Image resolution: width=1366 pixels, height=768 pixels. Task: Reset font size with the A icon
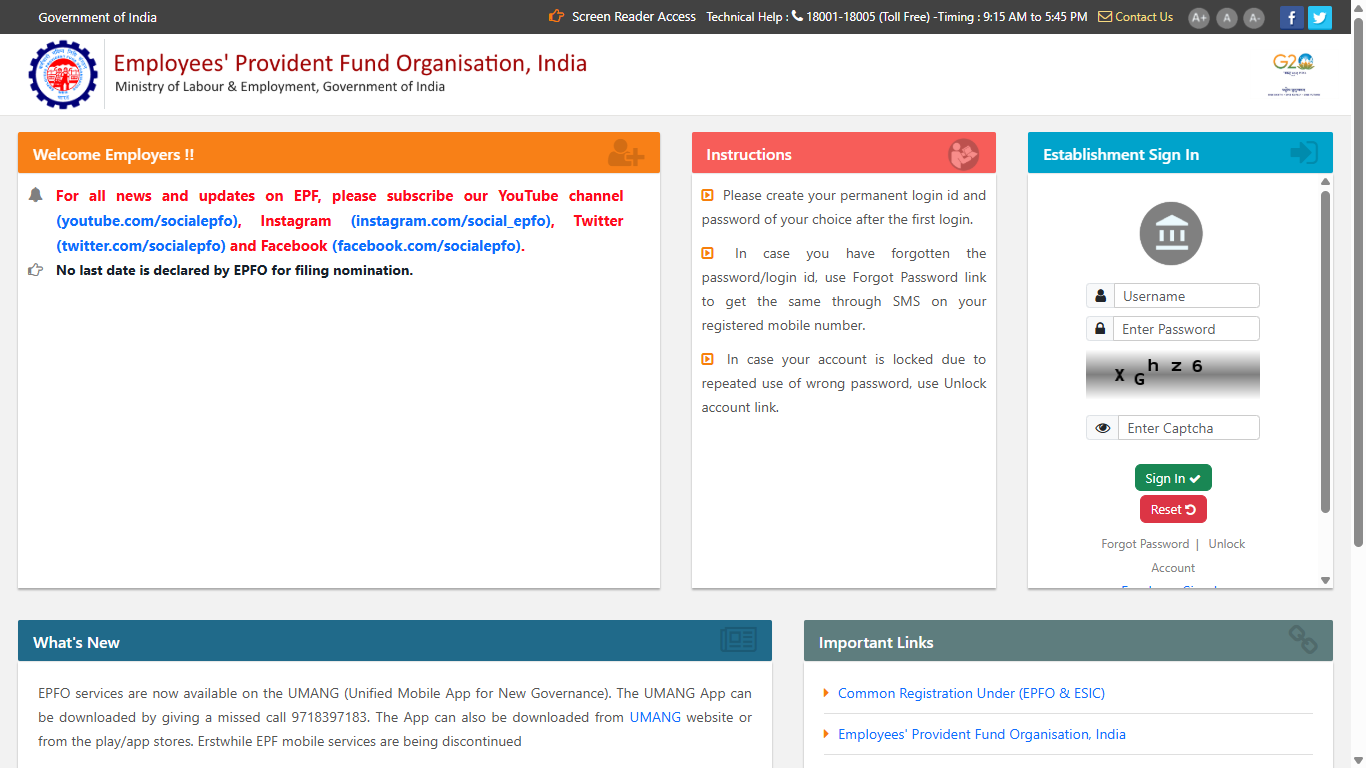coord(1227,17)
